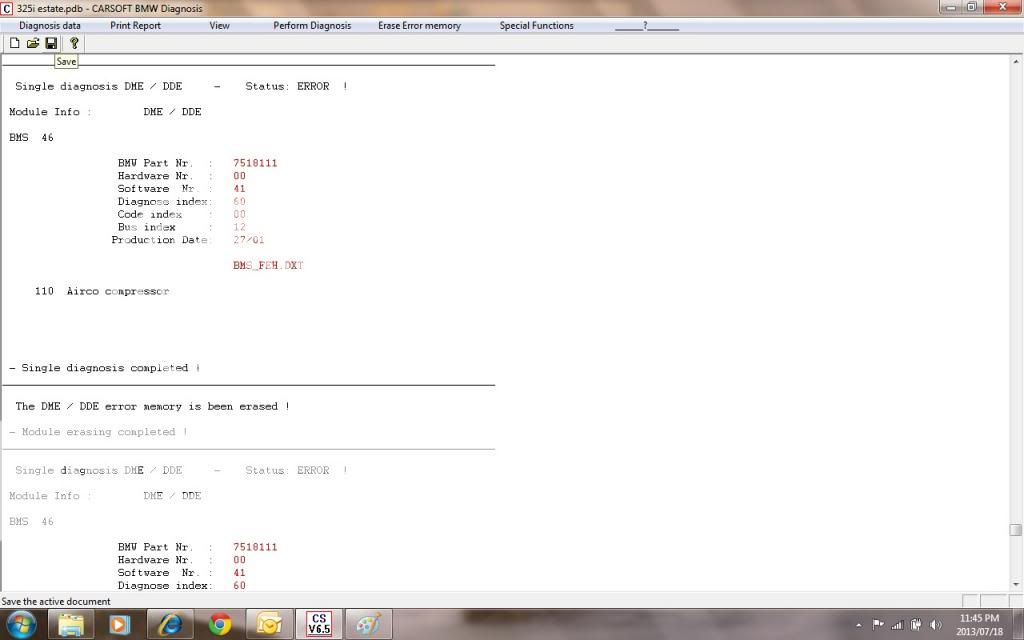Open Internet Explorer from the taskbar
This screenshot has width=1024, height=640.
point(169,625)
